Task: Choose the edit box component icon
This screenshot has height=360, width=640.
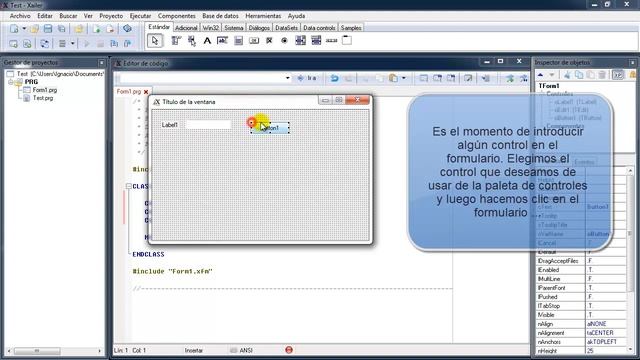Action: pyautogui.click(x=222, y=40)
